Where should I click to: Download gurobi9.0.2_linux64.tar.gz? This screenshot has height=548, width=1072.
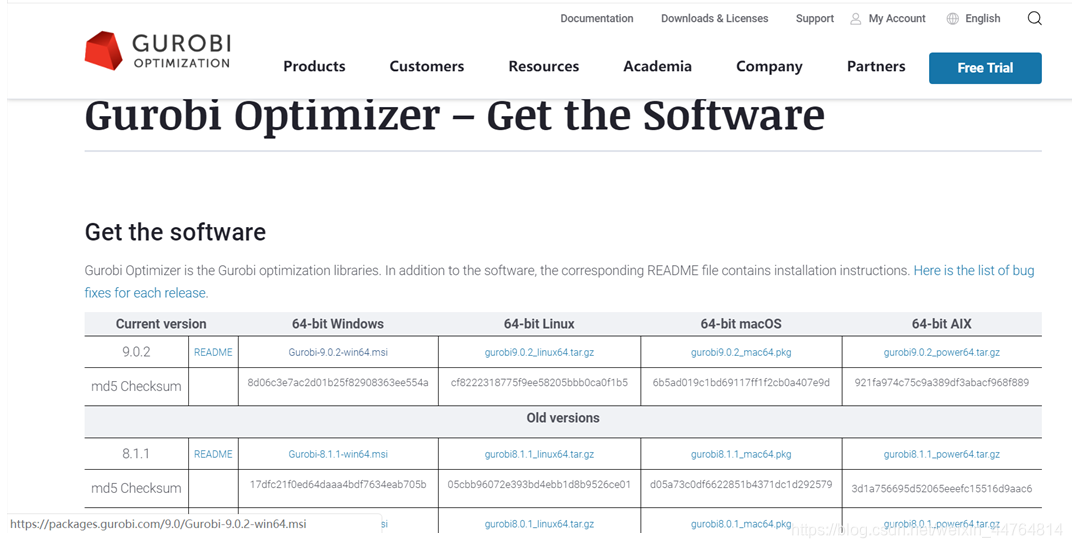539,353
